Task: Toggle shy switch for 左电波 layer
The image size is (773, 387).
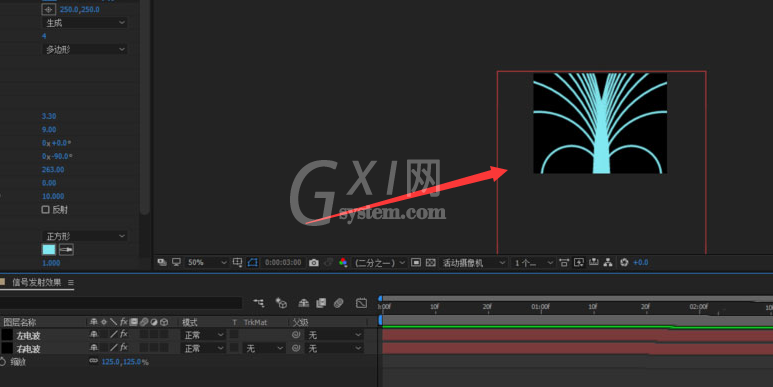Action: tap(94, 334)
